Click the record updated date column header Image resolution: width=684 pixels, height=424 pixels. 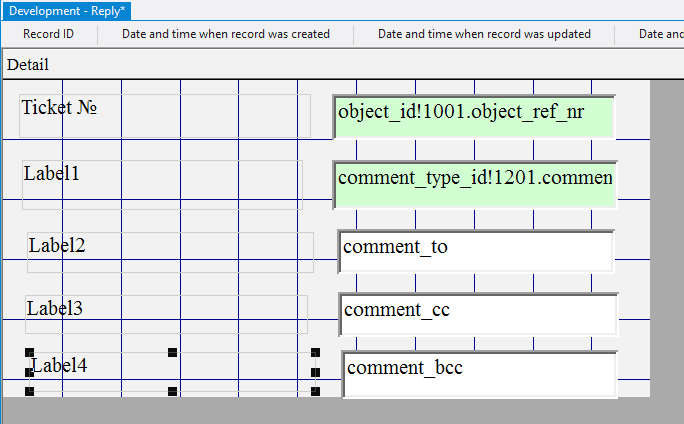tap(483, 34)
